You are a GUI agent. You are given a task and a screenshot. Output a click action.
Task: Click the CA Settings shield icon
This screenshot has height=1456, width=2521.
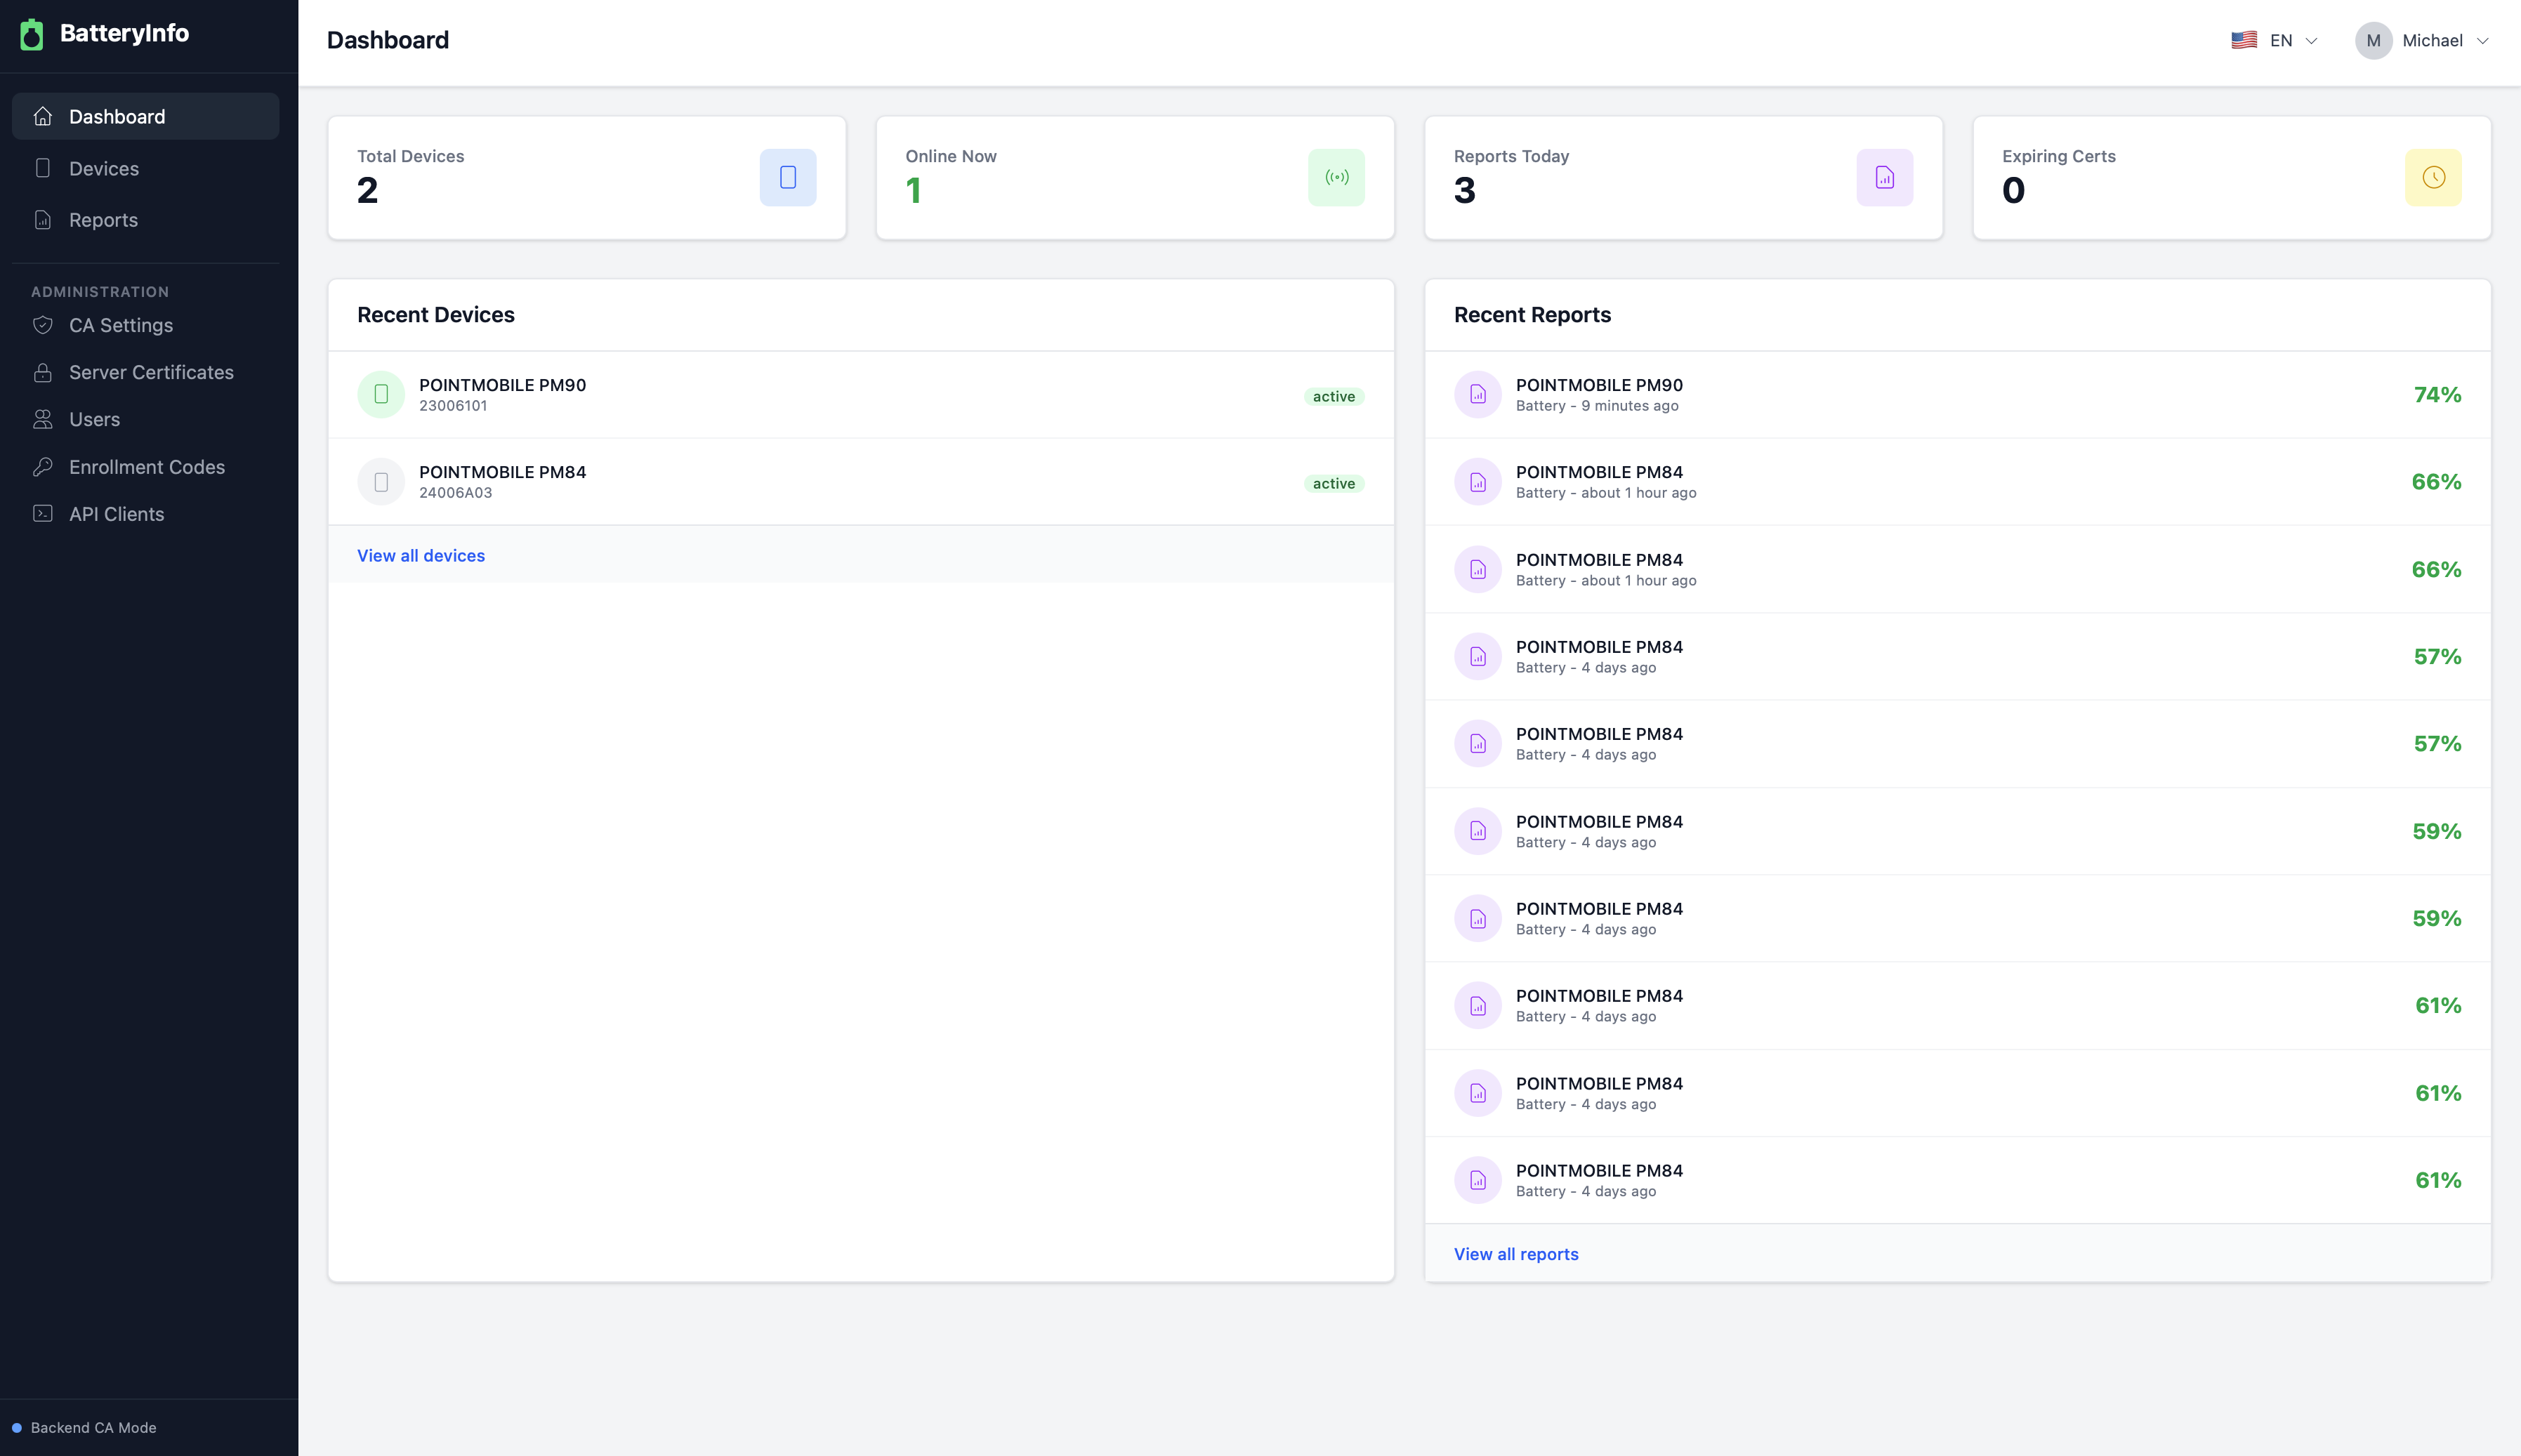point(42,325)
